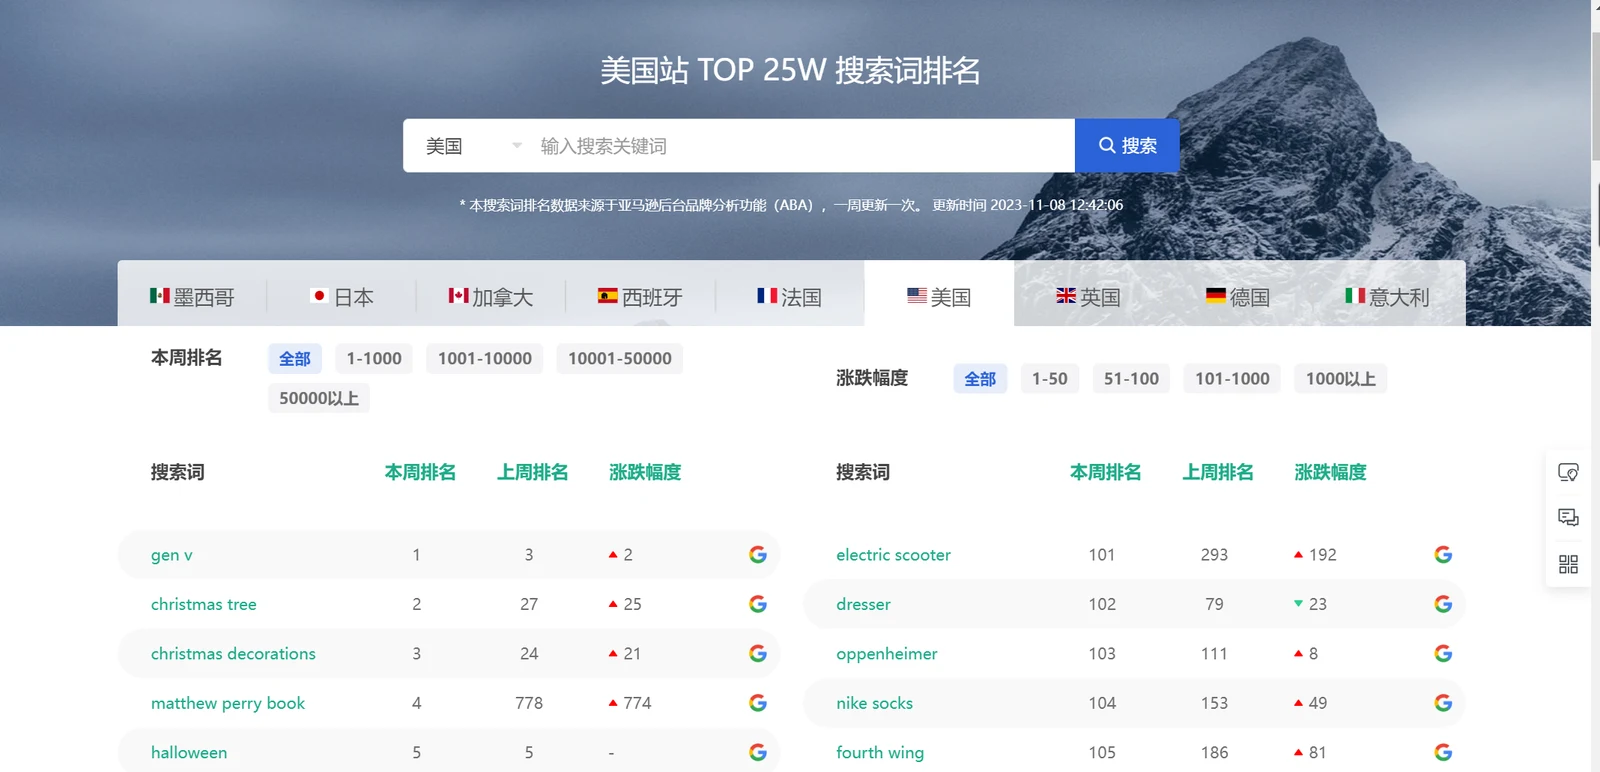Filter change range by 101-1000
Screen dimensions: 1600x772
pyautogui.click(x=1232, y=378)
